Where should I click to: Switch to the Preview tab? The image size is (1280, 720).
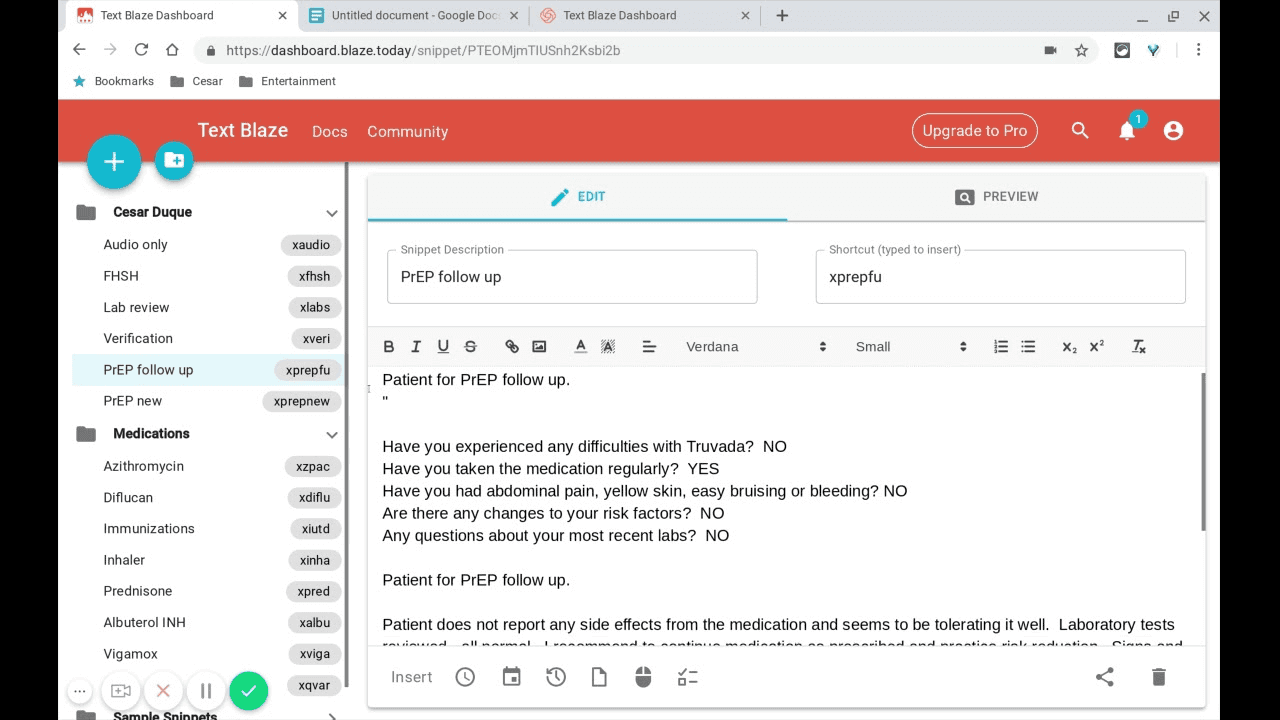(x=996, y=197)
